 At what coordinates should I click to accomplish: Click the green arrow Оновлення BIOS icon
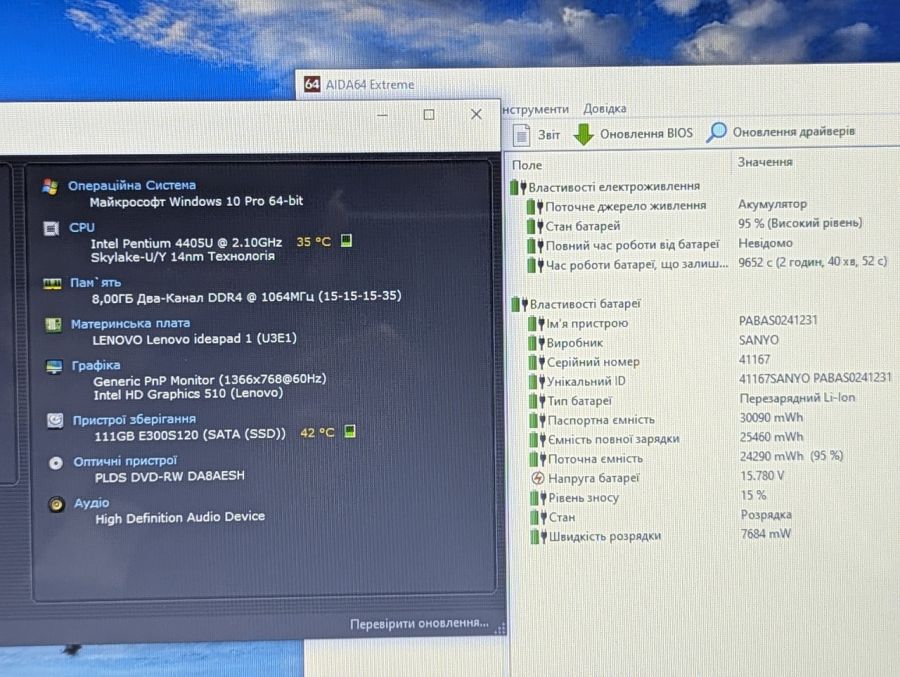pos(584,134)
